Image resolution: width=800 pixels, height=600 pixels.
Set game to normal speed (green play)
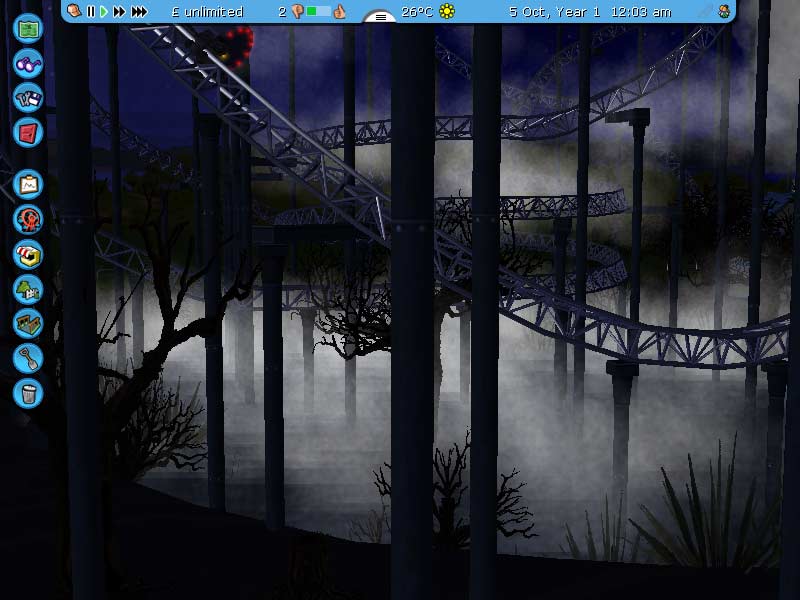coord(104,11)
